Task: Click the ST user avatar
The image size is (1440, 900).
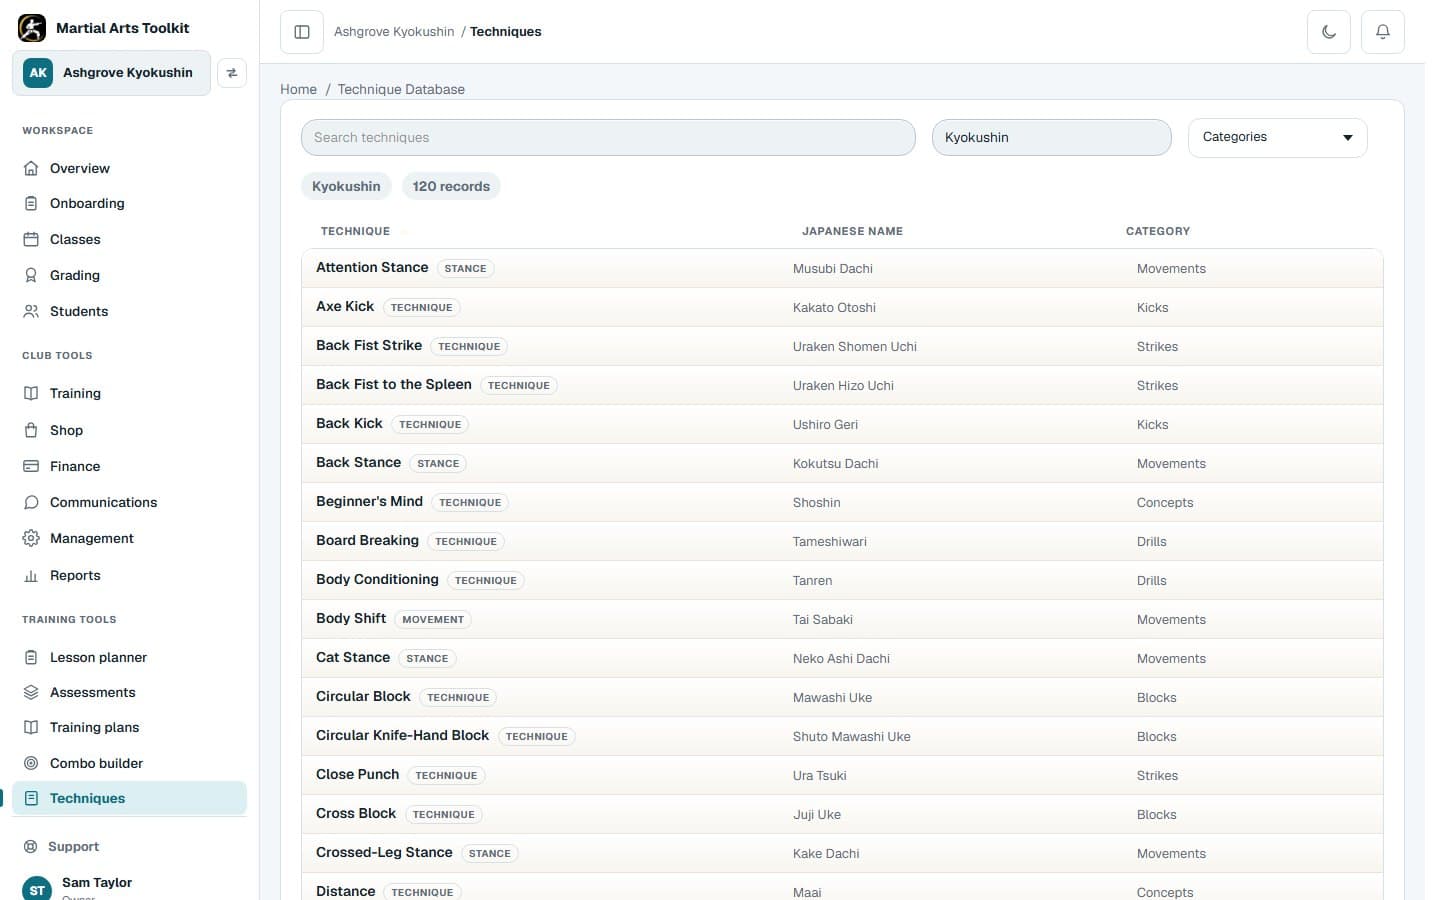Action: point(37,889)
